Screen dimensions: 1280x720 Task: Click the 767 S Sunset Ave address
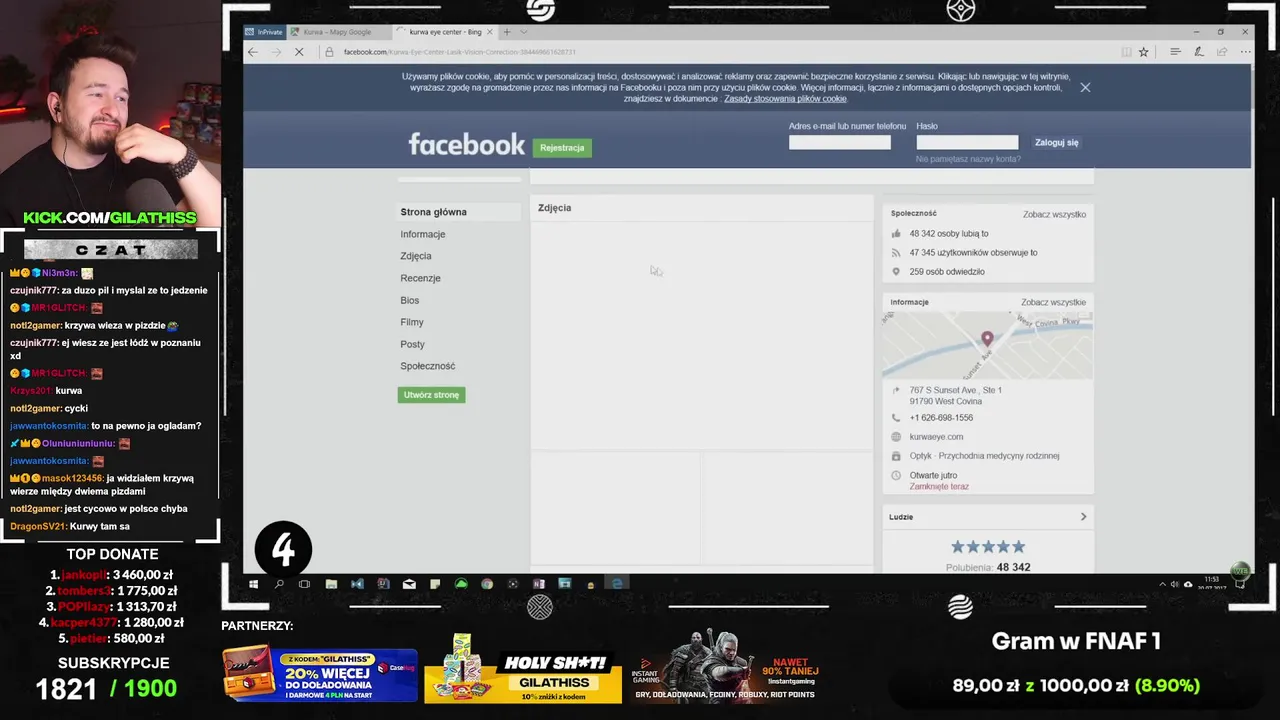click(955, 395)
